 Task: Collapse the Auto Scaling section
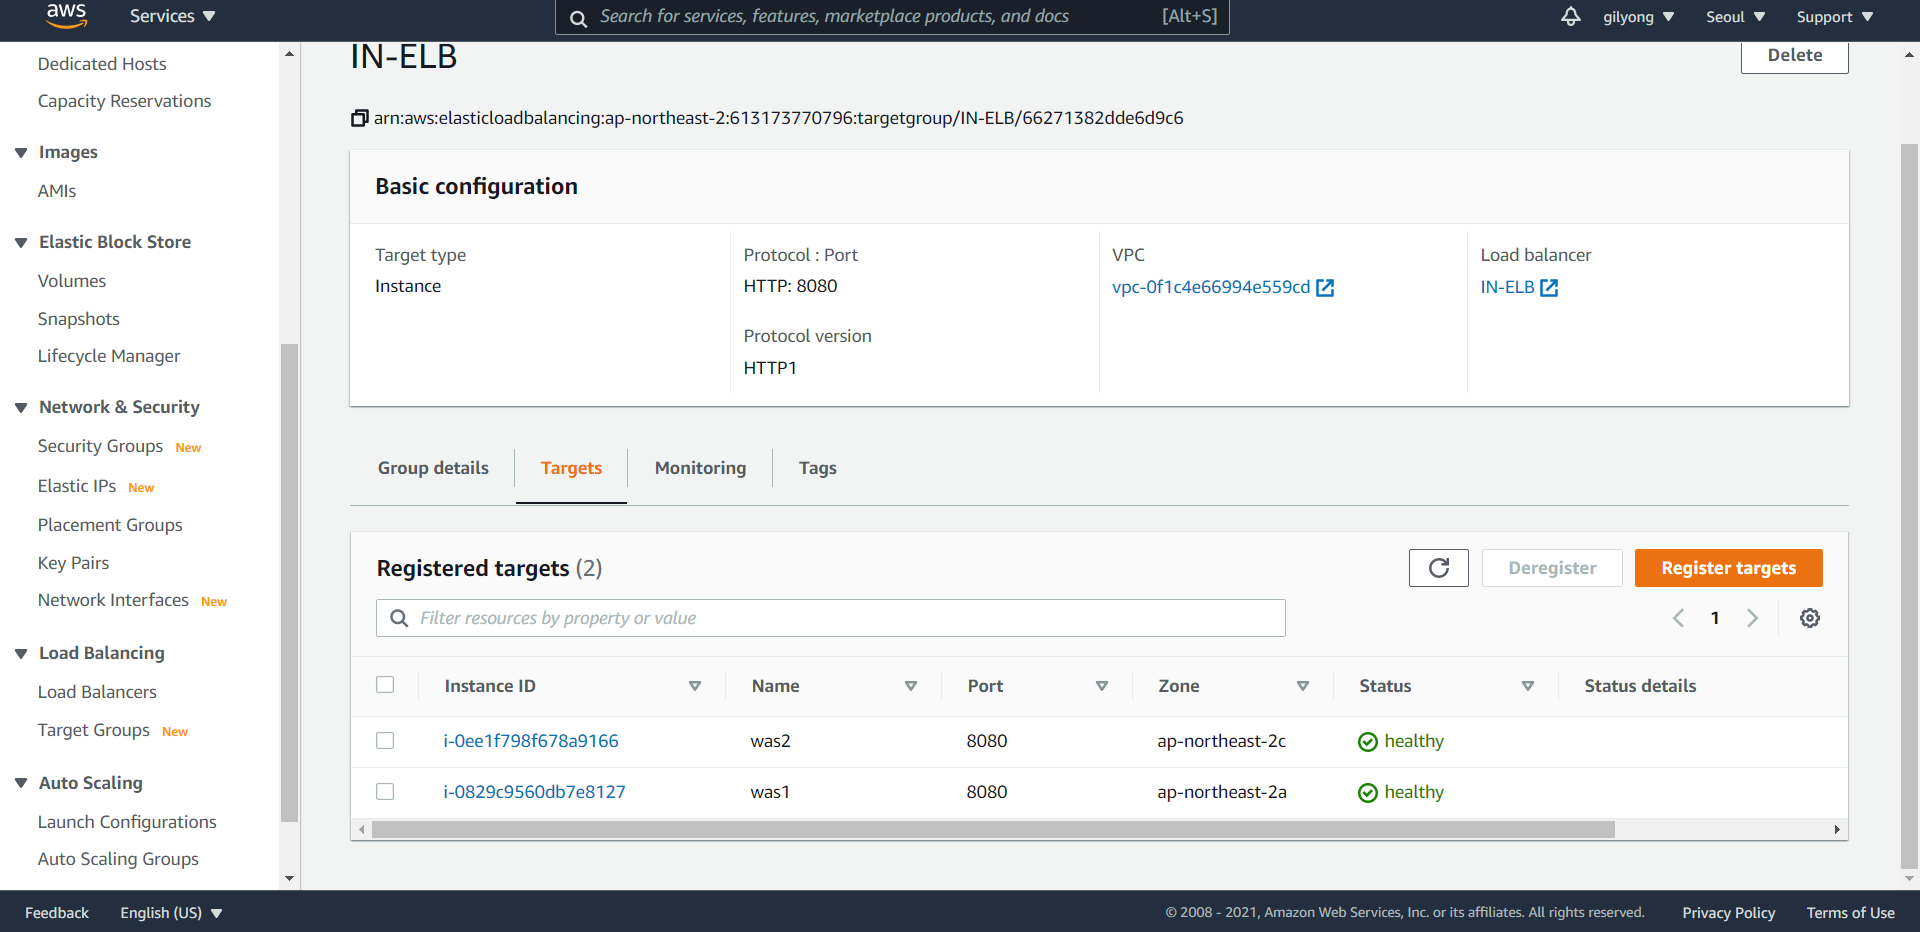21,783
